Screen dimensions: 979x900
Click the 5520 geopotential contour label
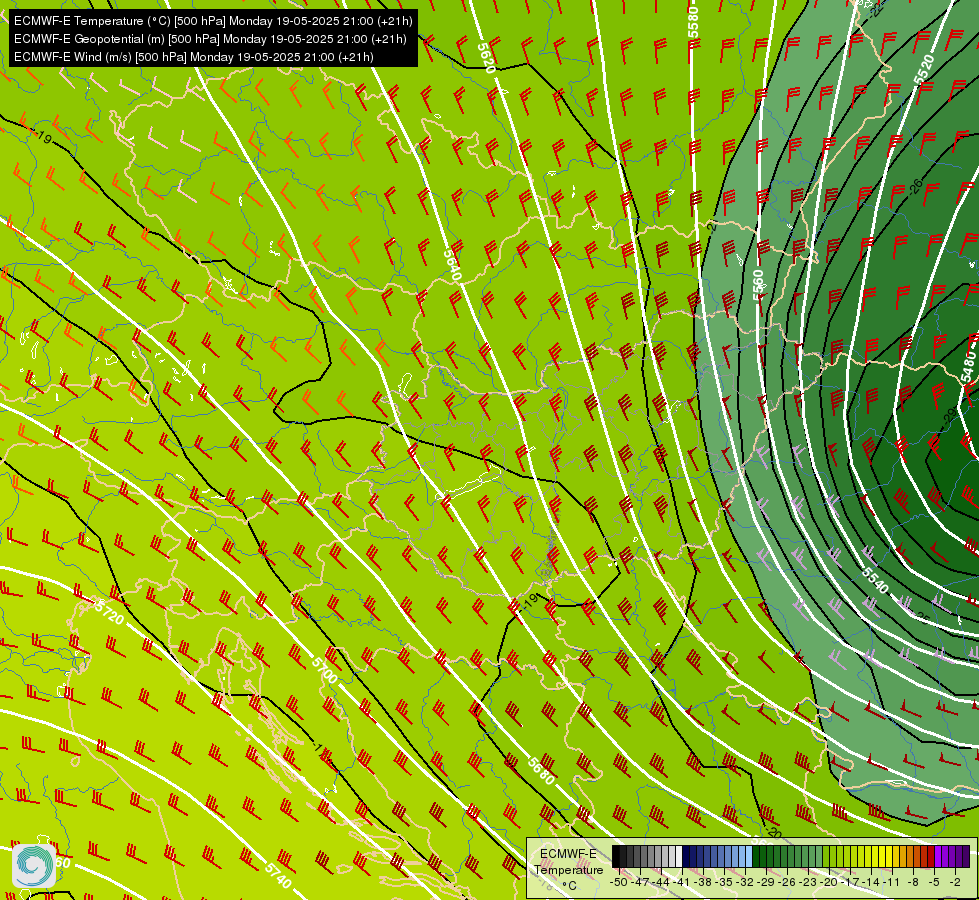(923, 69)
